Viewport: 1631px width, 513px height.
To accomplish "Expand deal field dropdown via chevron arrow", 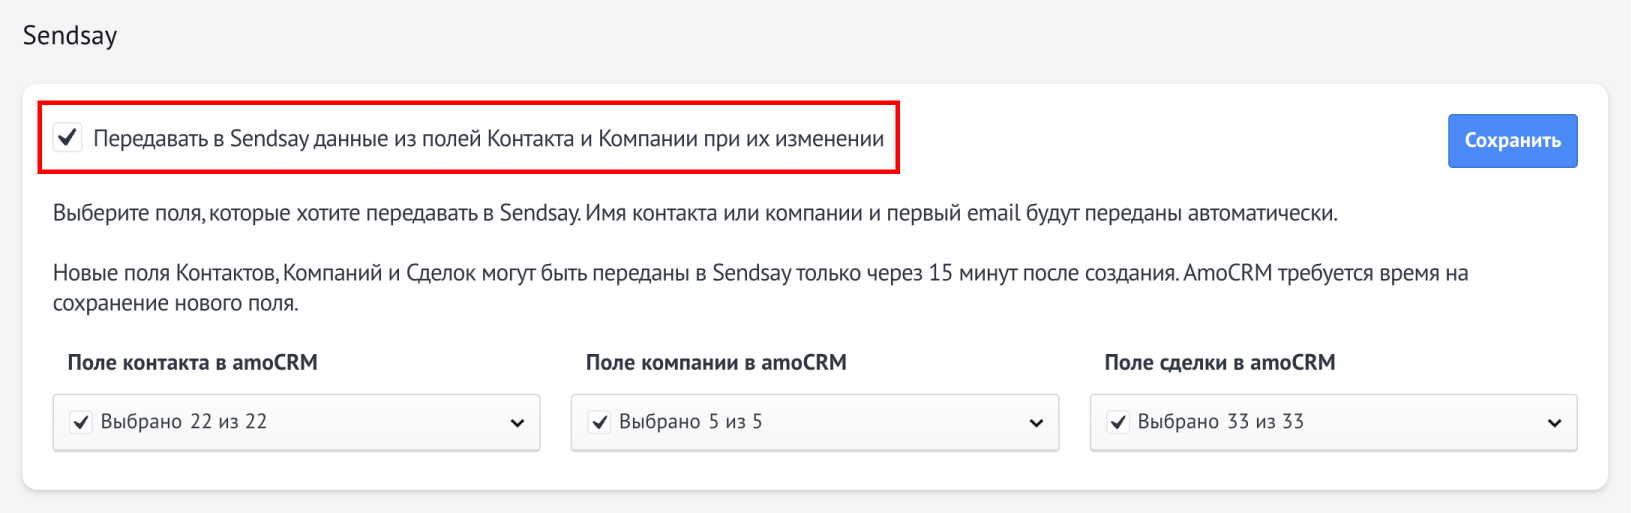I will (1554, 423).
